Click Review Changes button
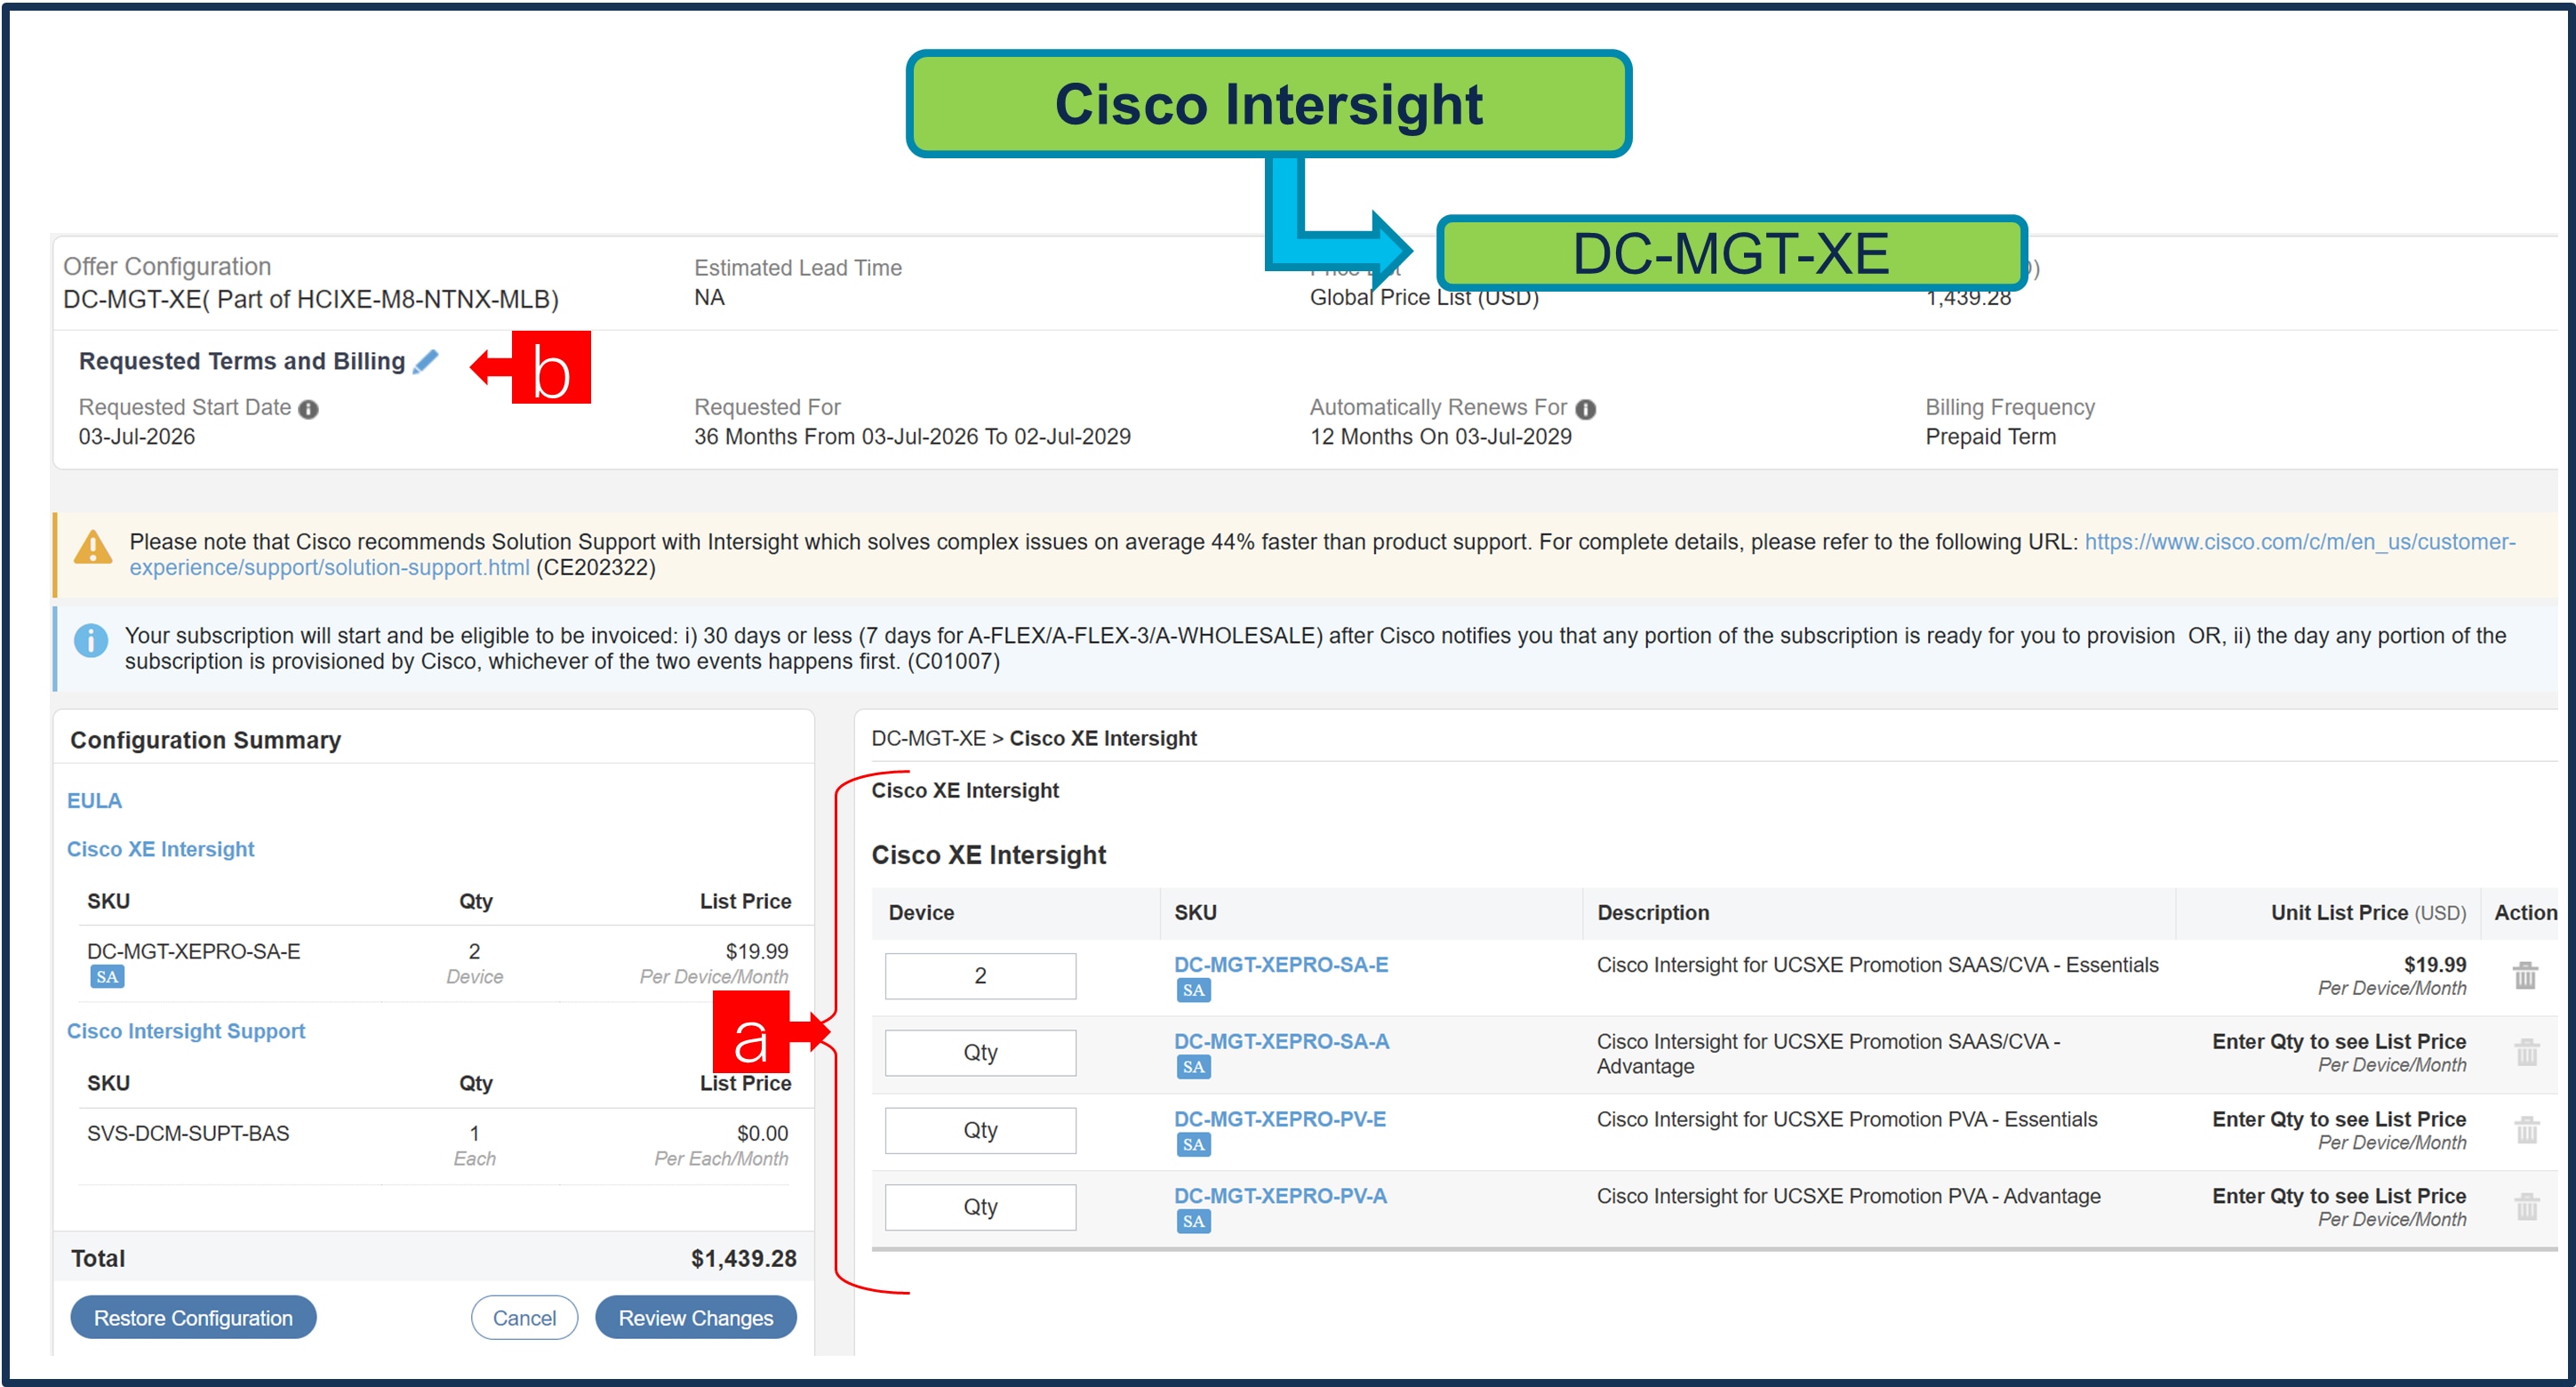This screenshot has height=1387, width=2576. pyautogui.click(x=696, y=1318)
